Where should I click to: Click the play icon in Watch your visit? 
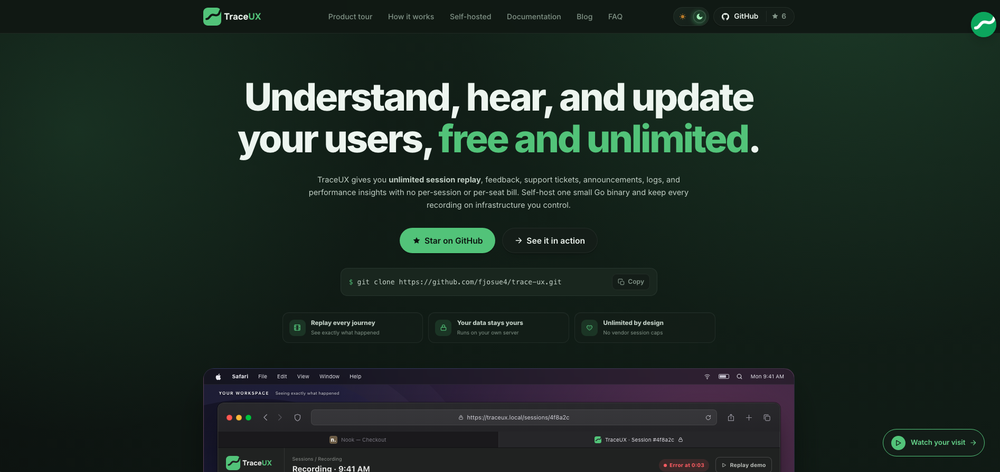(898, 443)
